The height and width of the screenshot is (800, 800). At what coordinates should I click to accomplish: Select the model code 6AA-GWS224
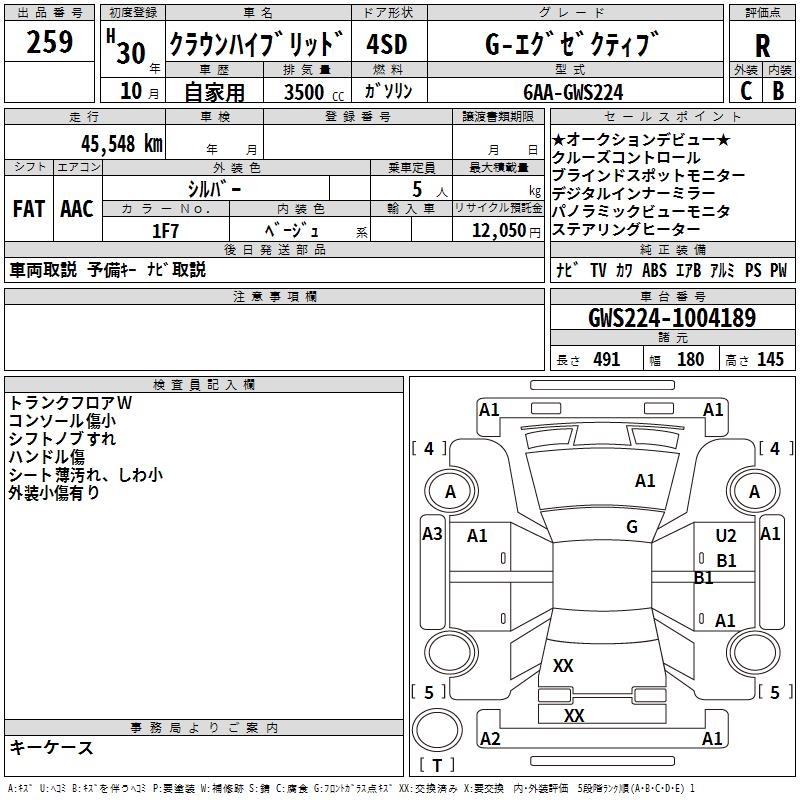click(573, 92)
